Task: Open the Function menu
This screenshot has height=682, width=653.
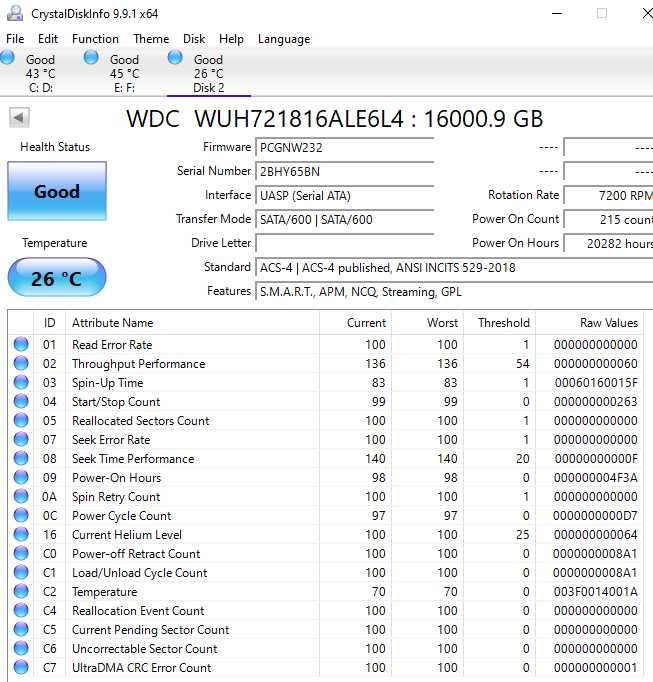Action: click(x=95, y=39)
